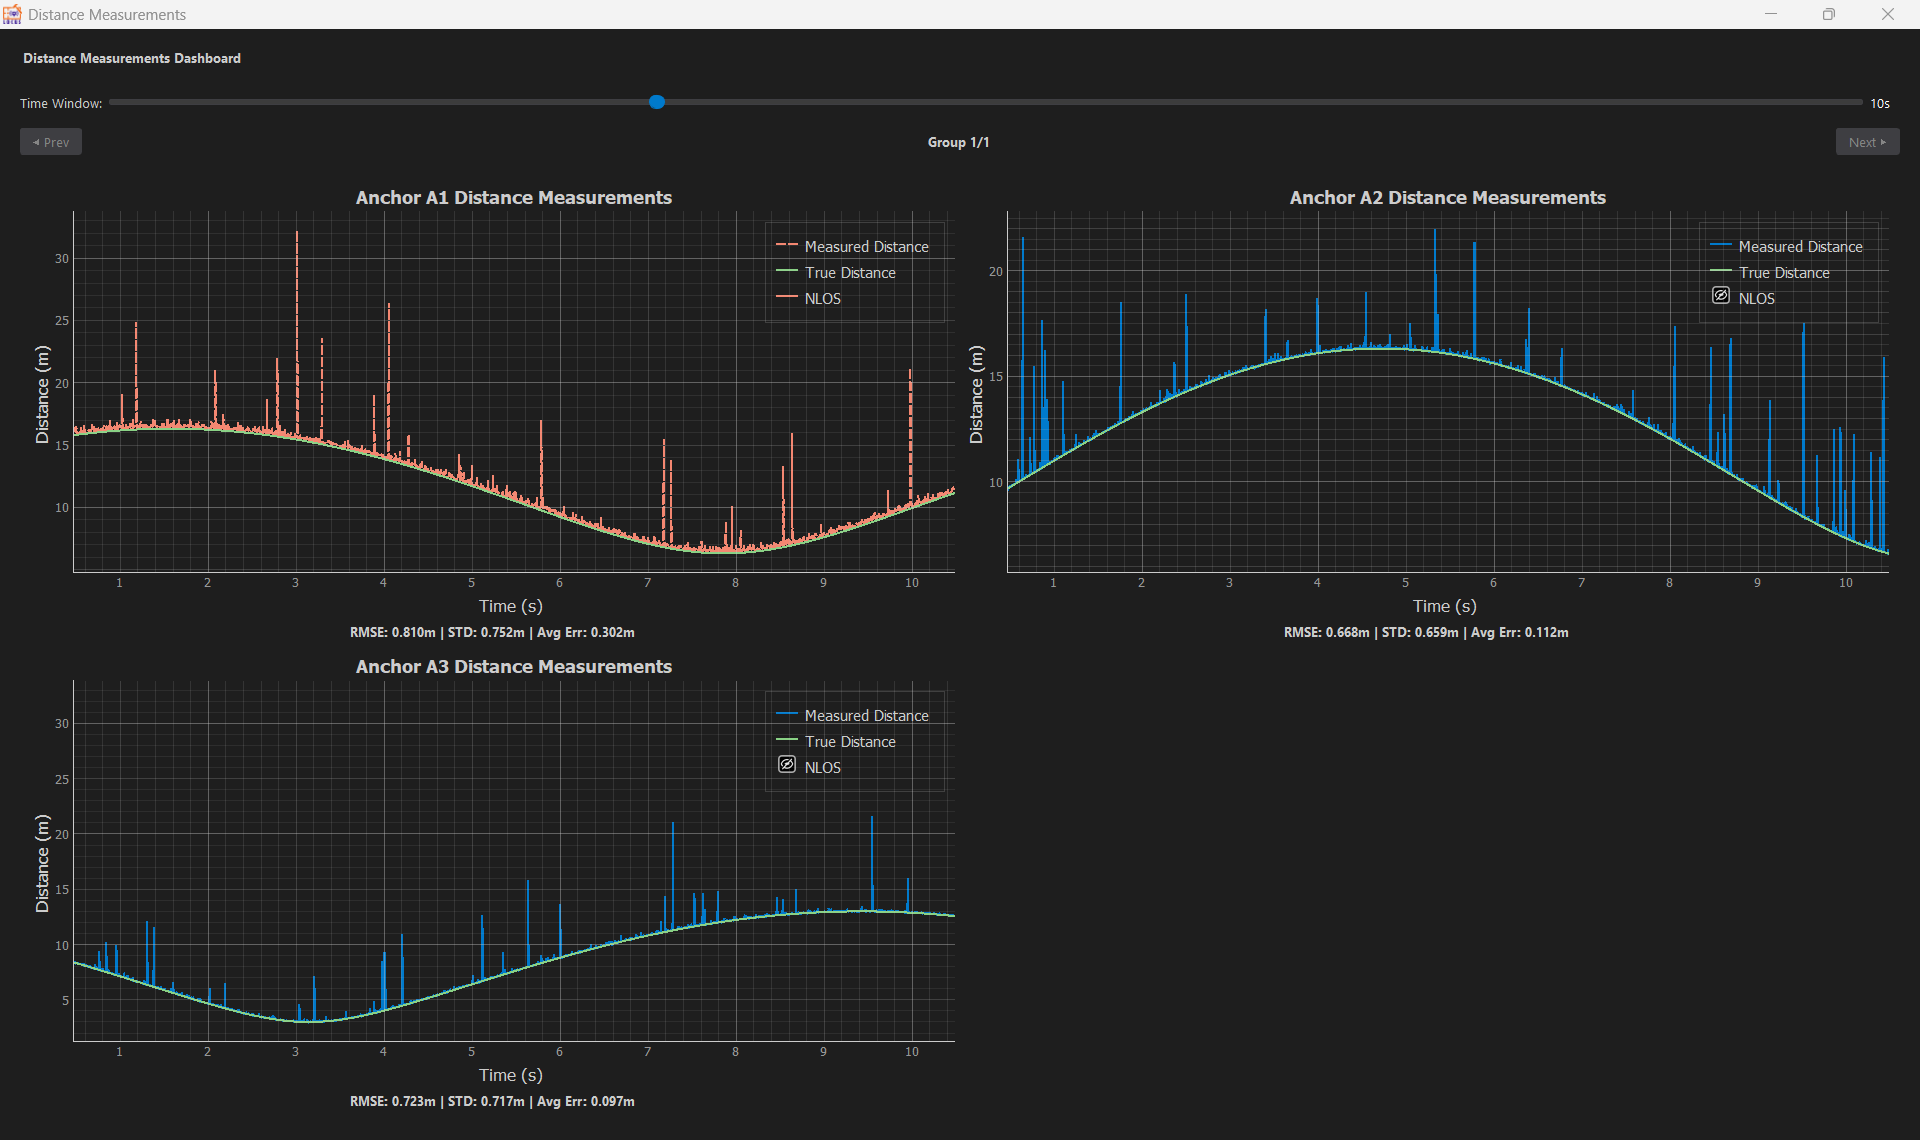Toggle NLOS label in Anchor A1 legend
Screen dimensions: 1920x1140
[822, 298]
